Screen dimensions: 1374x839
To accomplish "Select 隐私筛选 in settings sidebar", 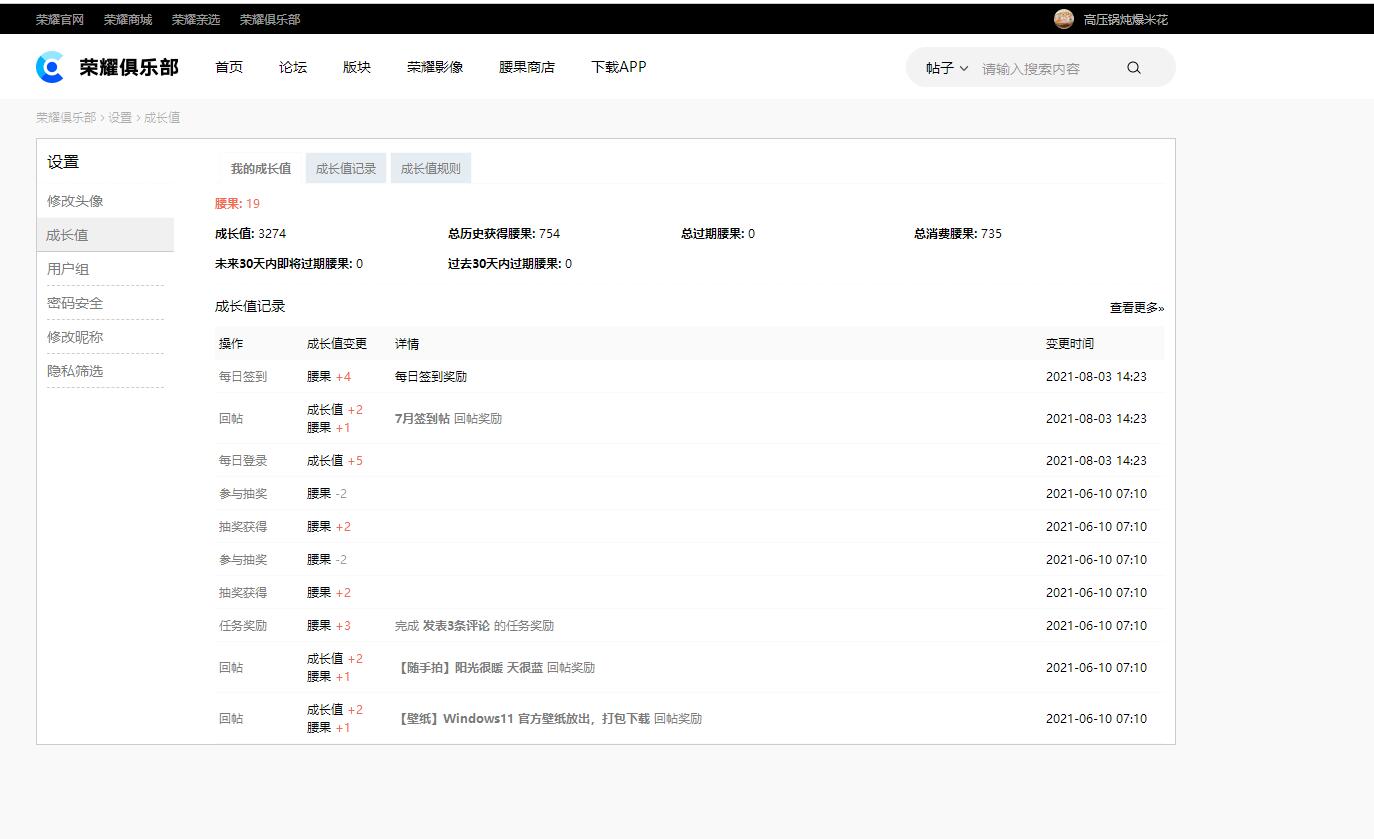I will 75,371.
